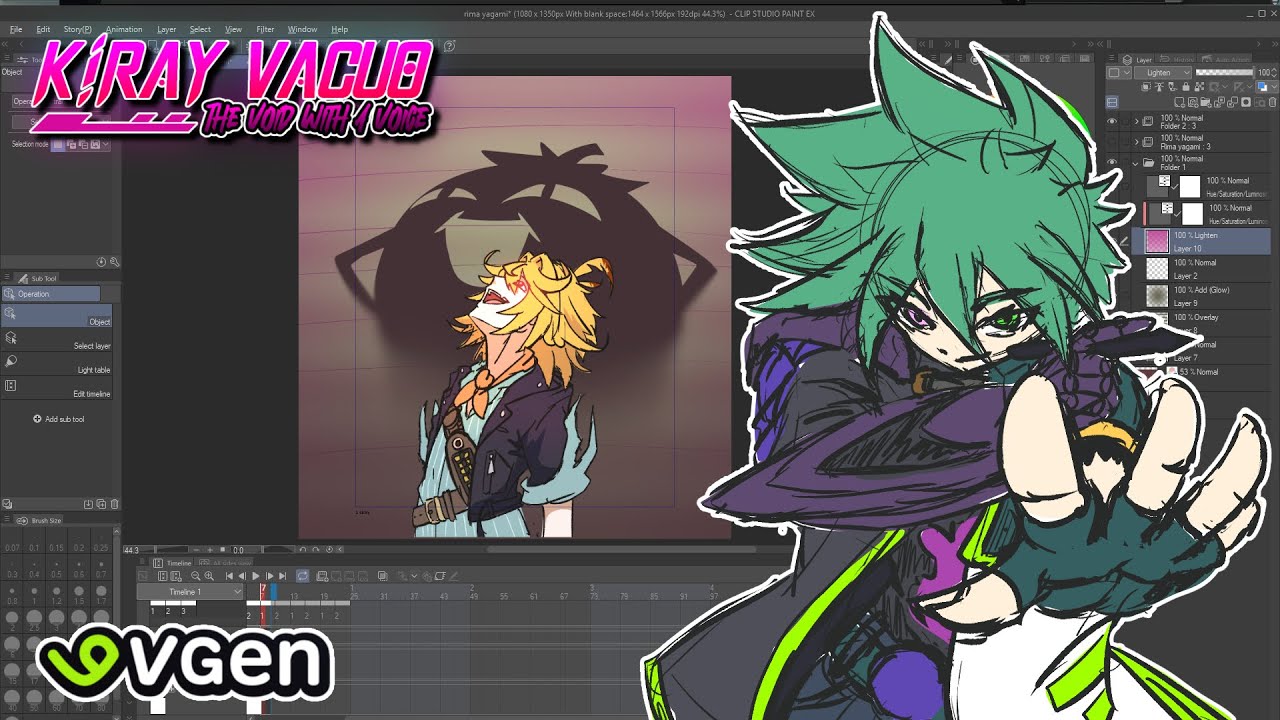
Task: Click the import sub tool icon
Action: 88,504
